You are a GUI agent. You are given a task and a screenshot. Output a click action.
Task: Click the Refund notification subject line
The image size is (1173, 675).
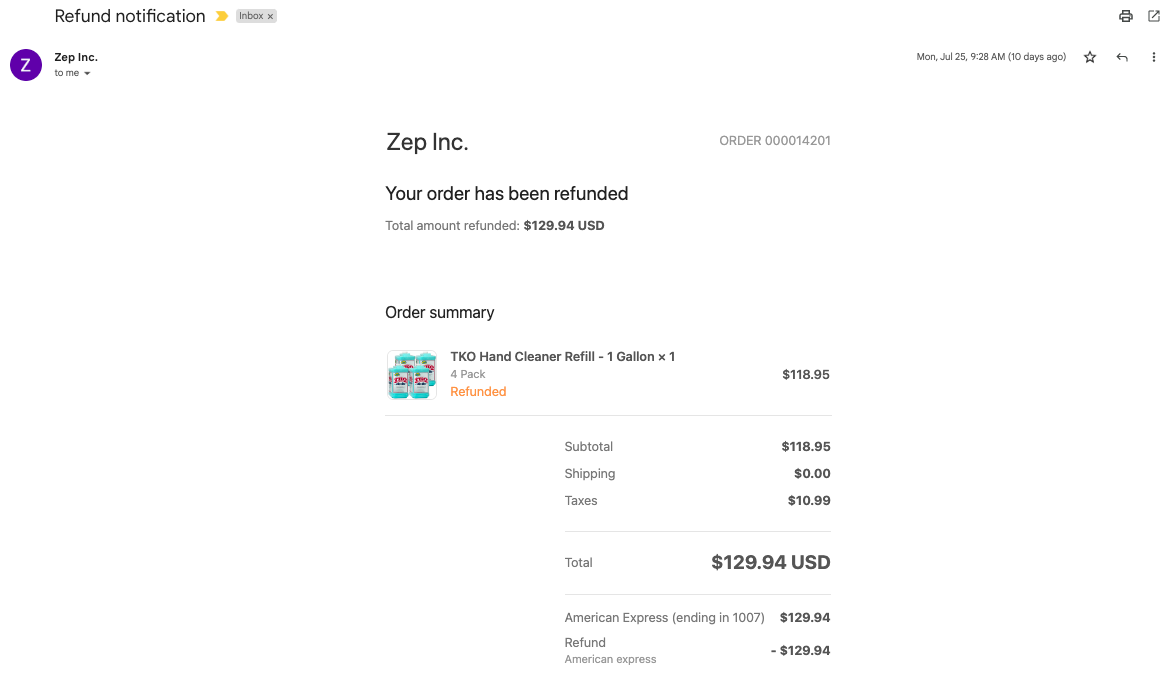[129, 16]
